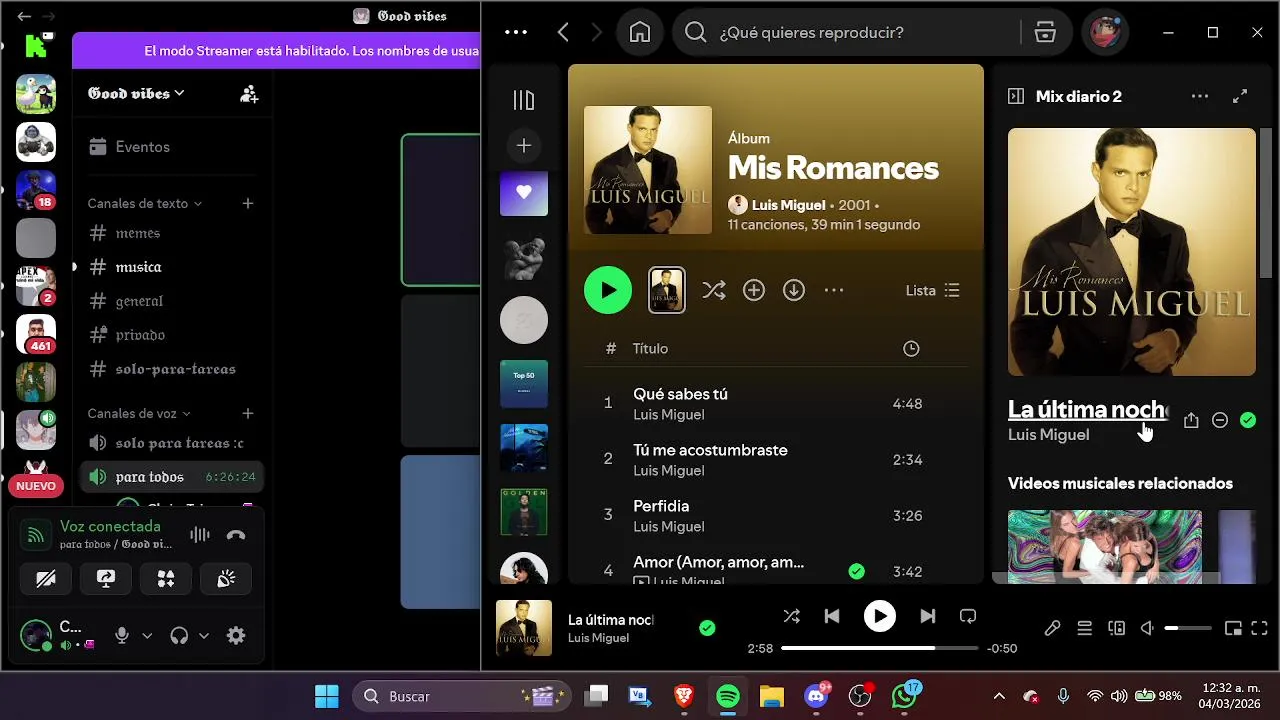This screenshot has height=720, width=1280.
Task: Open Brave browser from taskbar
Action: (684, 696)
